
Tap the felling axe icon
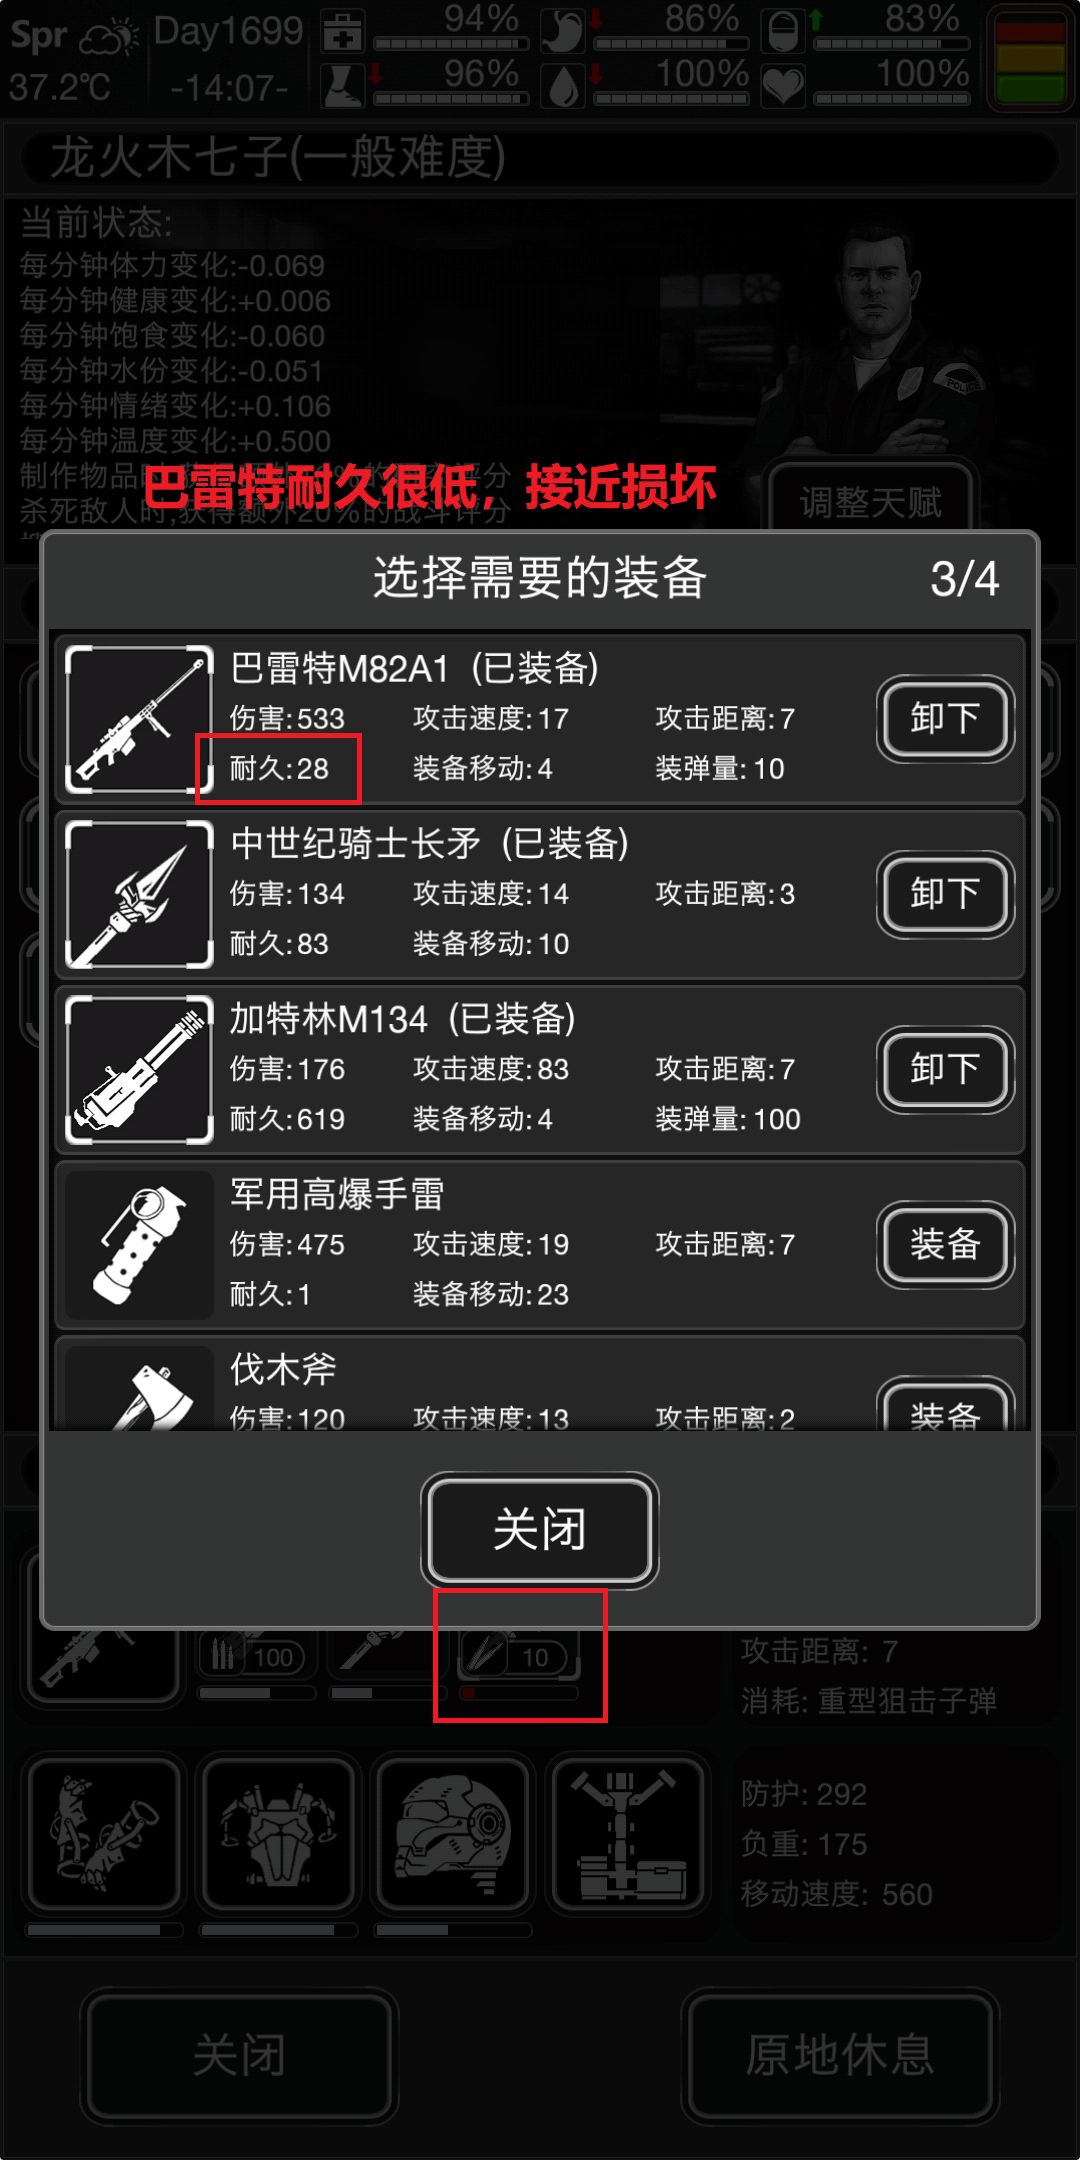tap(139, 1388)
